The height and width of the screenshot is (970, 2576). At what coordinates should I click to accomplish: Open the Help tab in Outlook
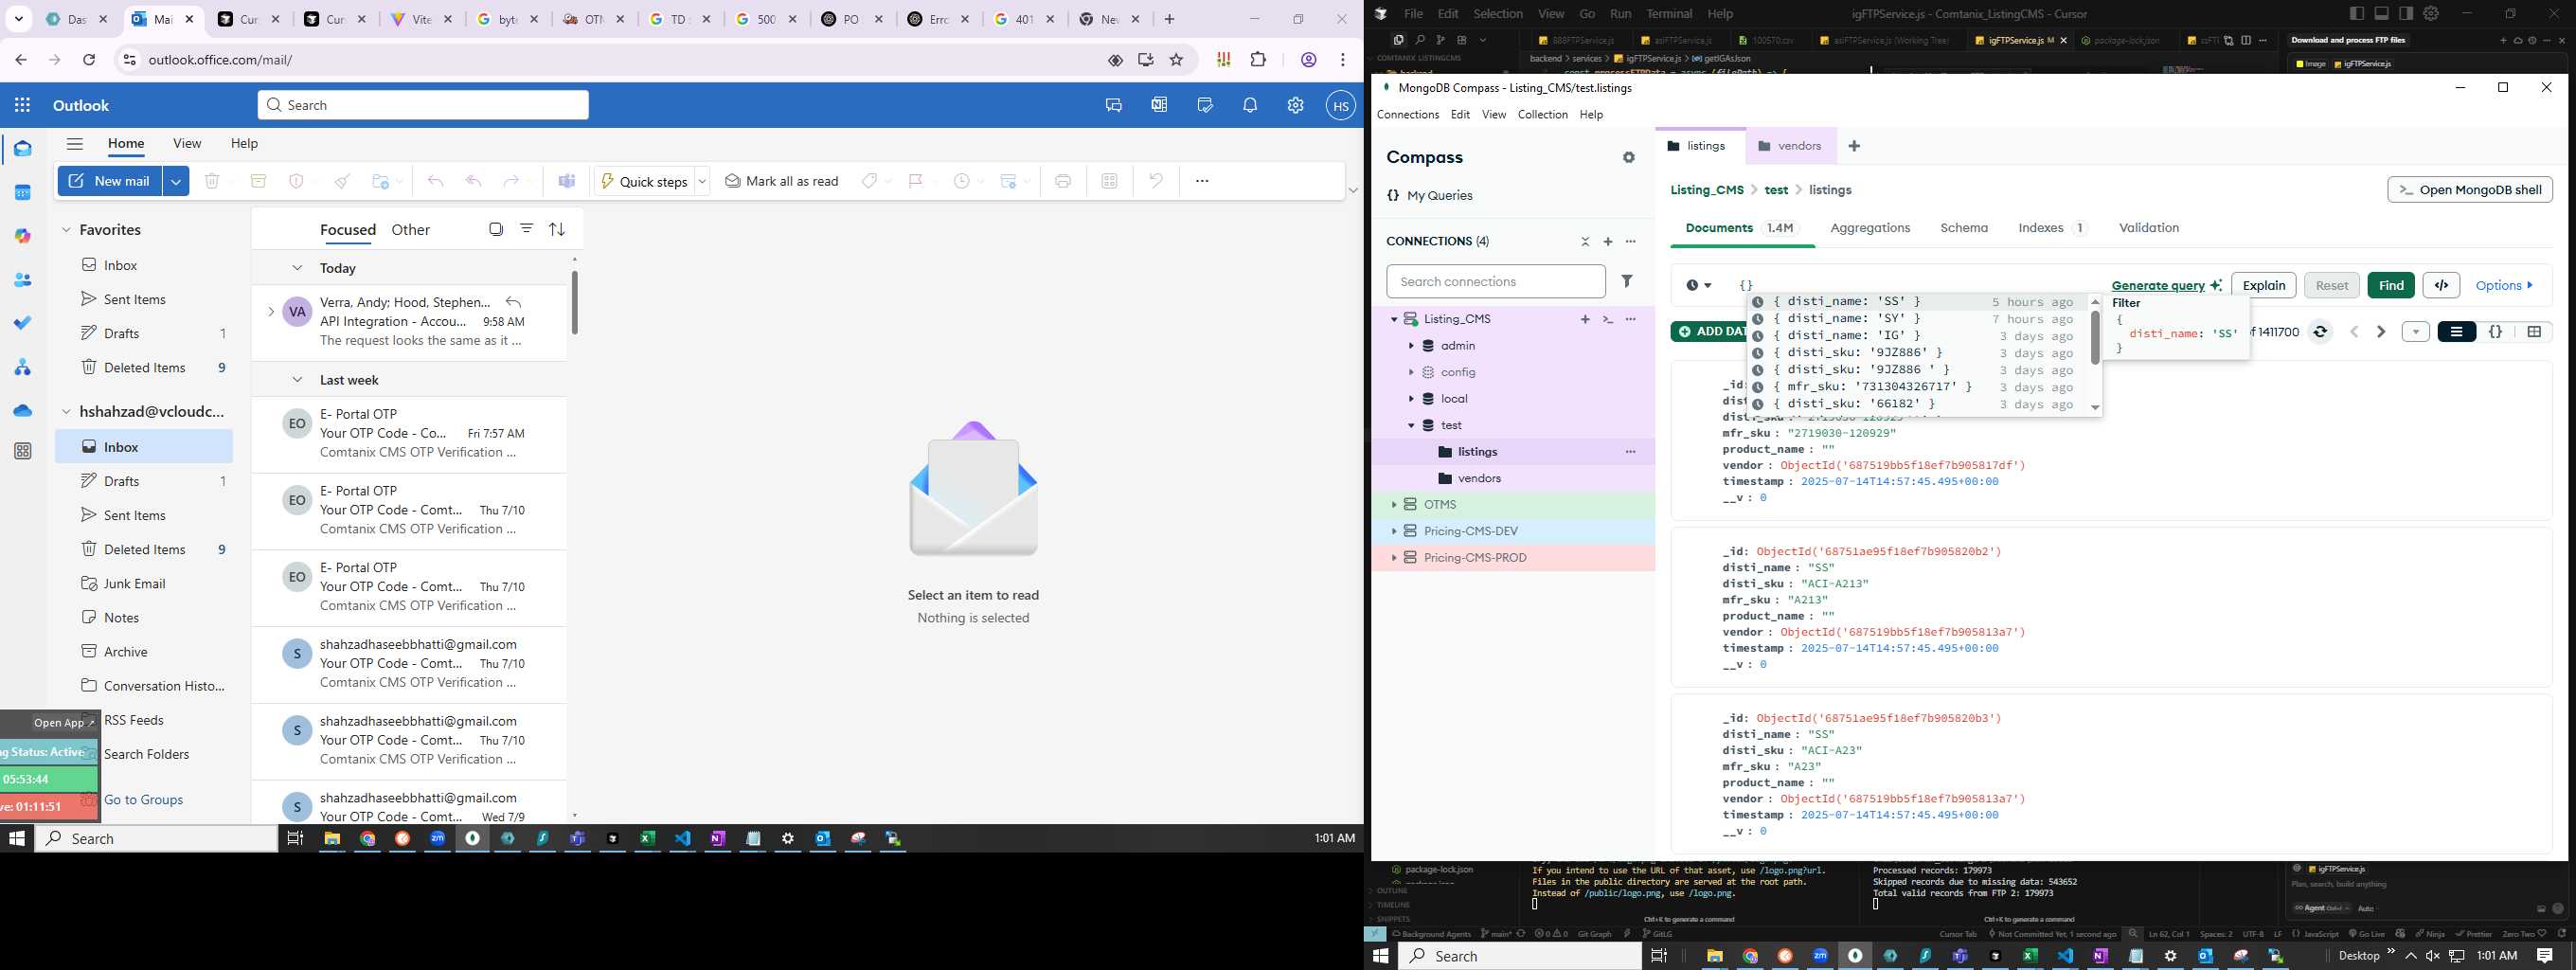coord(245,144)
